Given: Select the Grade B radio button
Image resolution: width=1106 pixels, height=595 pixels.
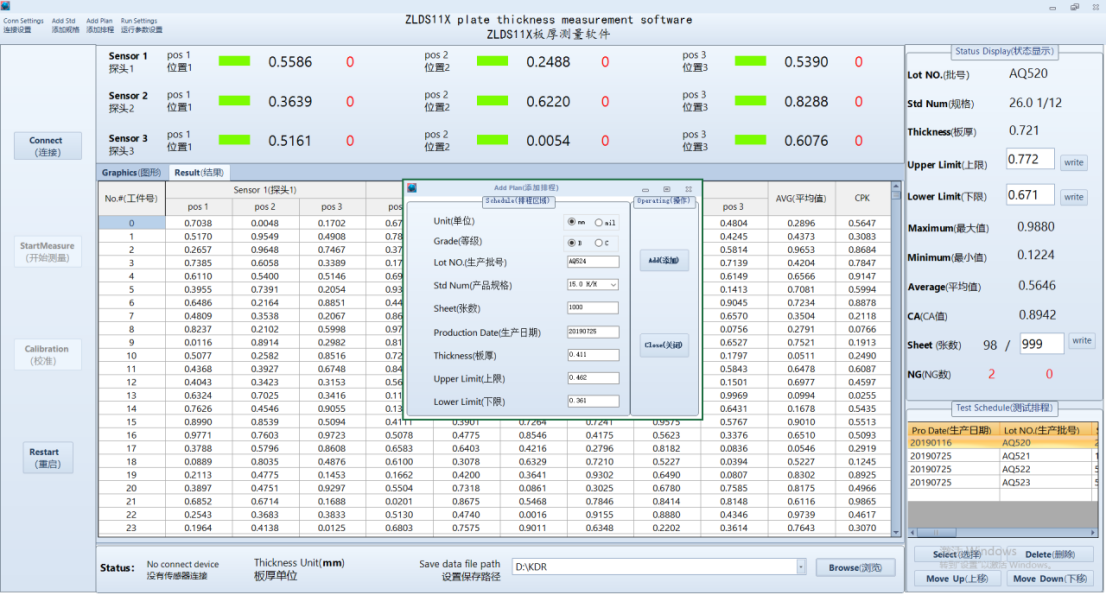Looking at the screenshot, I should click(571, 243).
